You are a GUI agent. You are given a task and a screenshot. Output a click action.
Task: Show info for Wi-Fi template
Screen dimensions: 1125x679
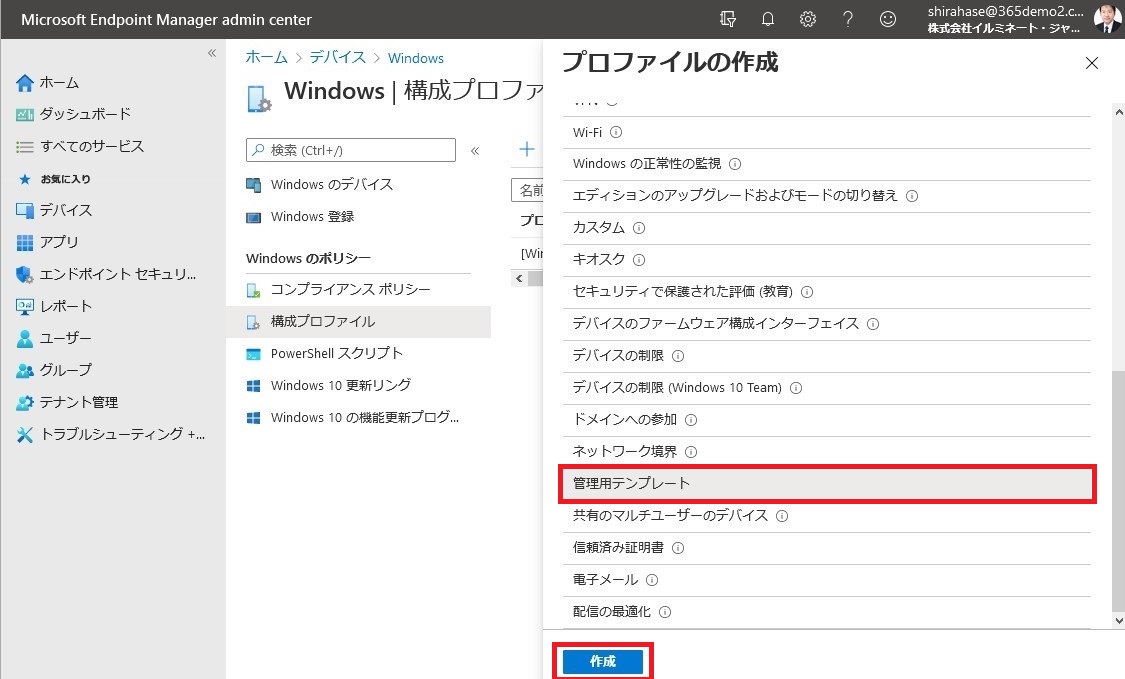pos(616,132)
